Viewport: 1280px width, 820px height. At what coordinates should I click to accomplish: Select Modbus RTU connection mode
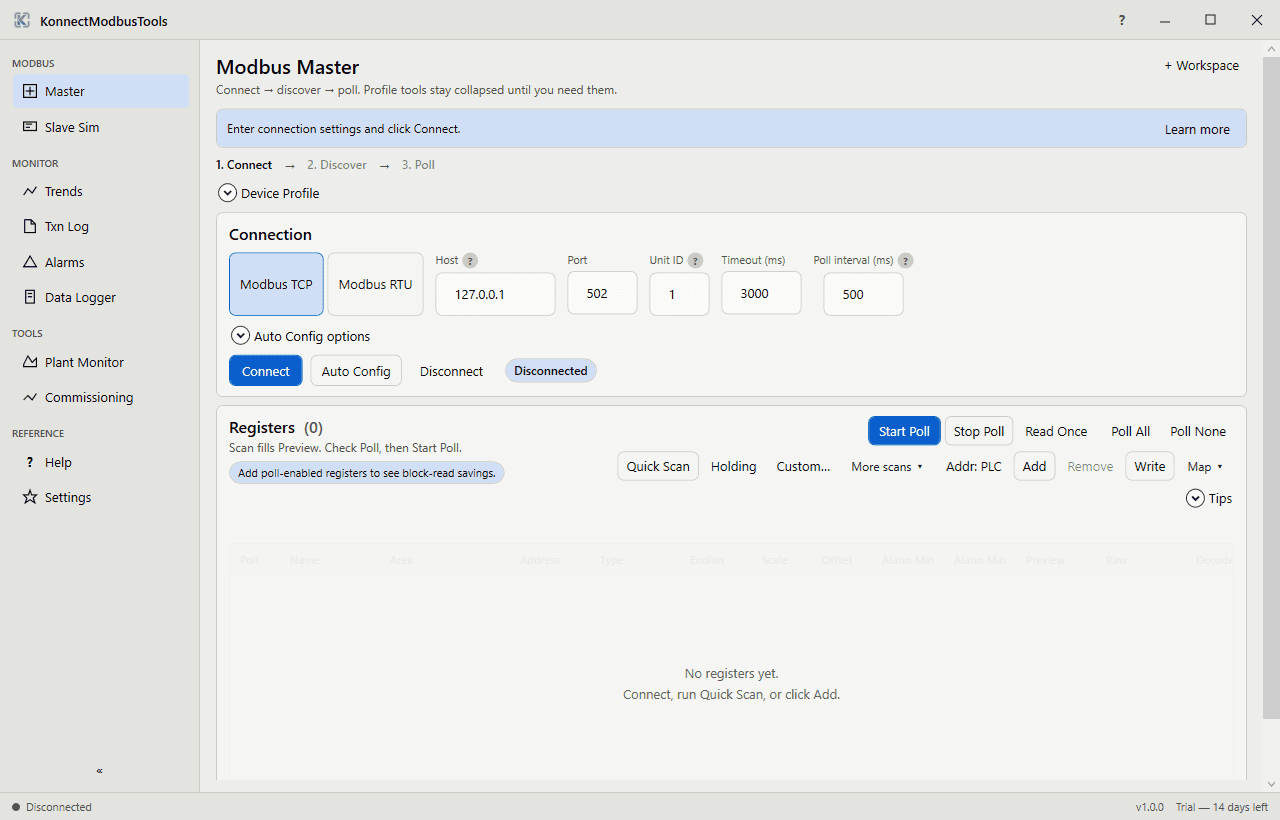375,284
